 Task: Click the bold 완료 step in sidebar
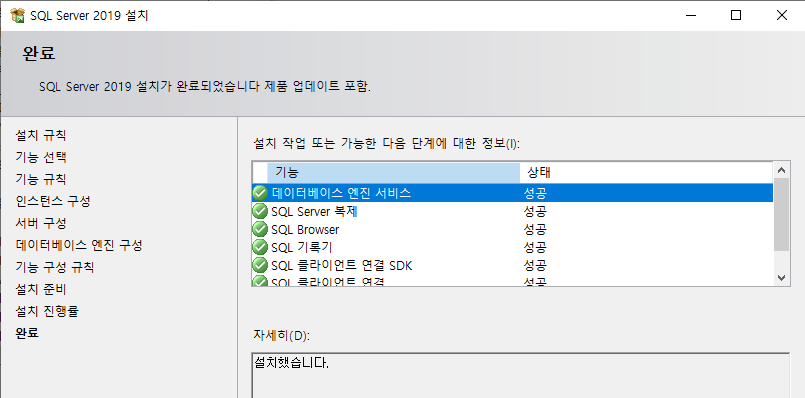point(27,333)
